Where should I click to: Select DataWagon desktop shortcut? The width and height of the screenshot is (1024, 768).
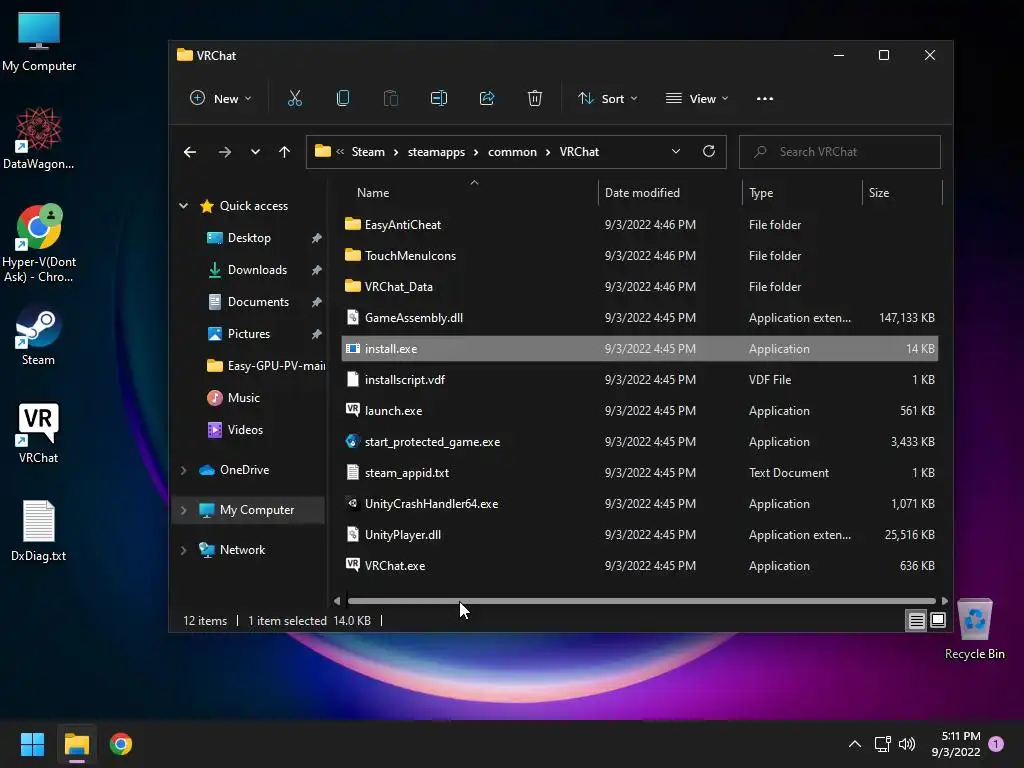coord(39,138)
